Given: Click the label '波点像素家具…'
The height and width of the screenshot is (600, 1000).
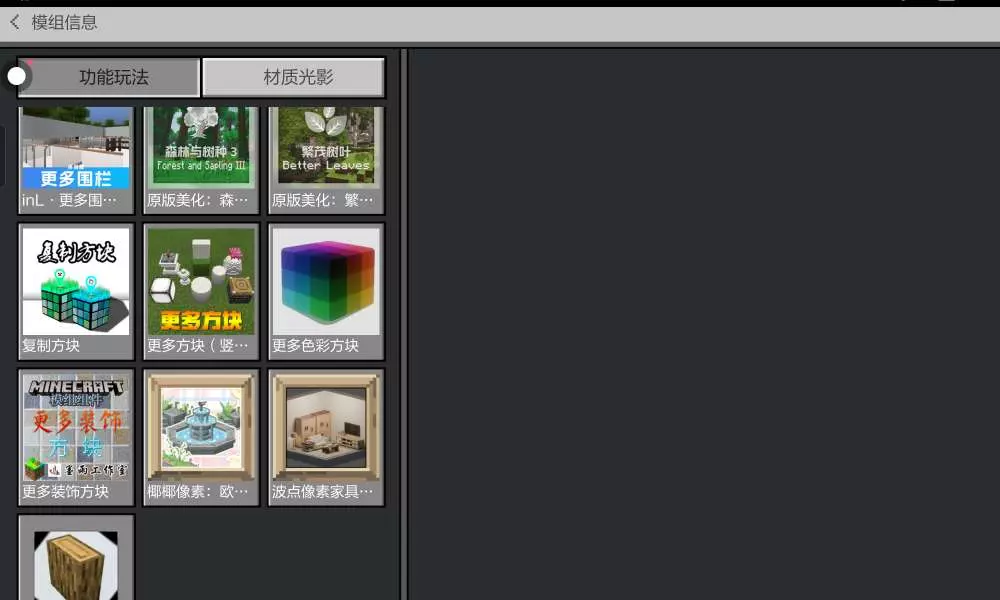Looking at the screenshot, I should click(323, 492).
